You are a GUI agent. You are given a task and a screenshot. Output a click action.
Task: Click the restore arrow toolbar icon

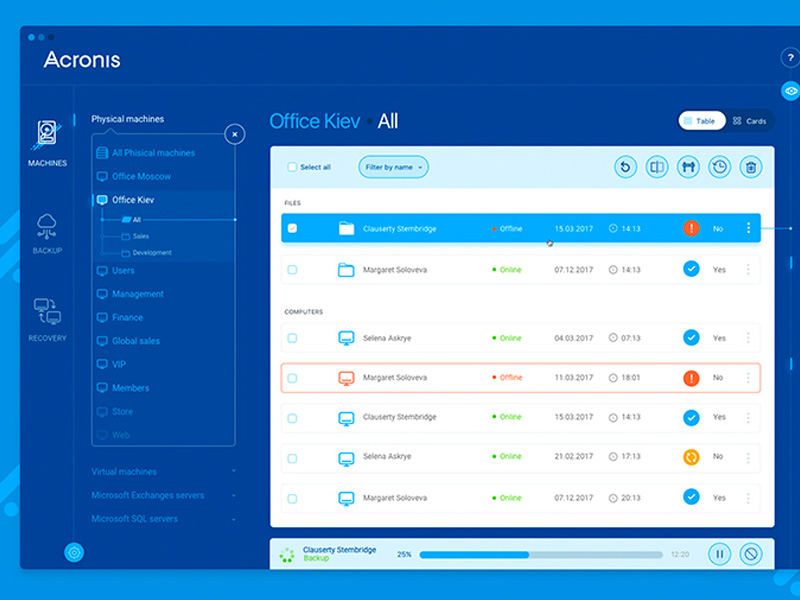click(x=626, y=167)
